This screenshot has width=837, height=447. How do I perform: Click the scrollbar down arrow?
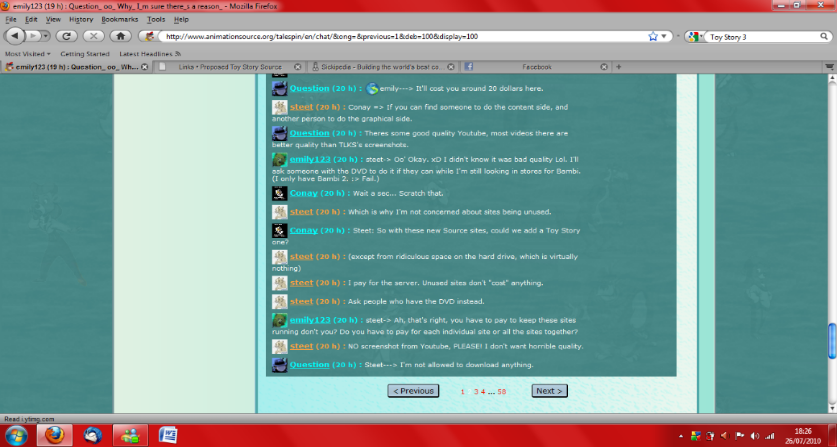pos(832,408)
